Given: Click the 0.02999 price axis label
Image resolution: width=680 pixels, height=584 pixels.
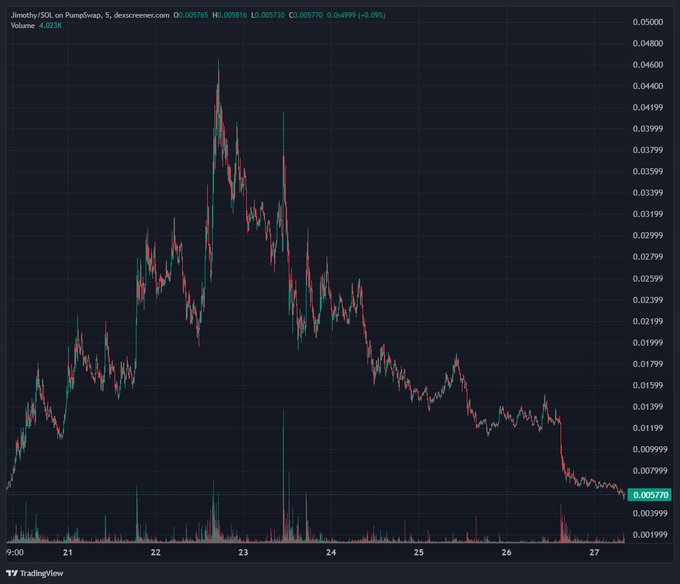Looking at the screenshot, I should pyautogui.click(x=647, y=235).
